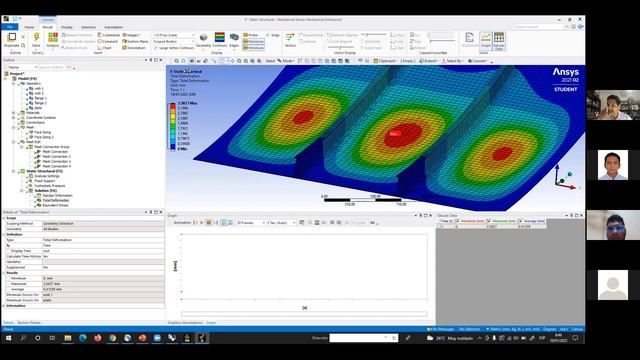Play the result animation
The height and width of the screenshot is (360, 640).
tap(202, 223)
